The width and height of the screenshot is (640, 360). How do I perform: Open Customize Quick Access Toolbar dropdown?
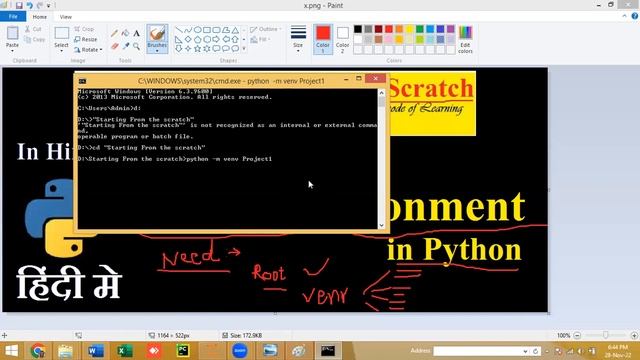click(49, 5)
